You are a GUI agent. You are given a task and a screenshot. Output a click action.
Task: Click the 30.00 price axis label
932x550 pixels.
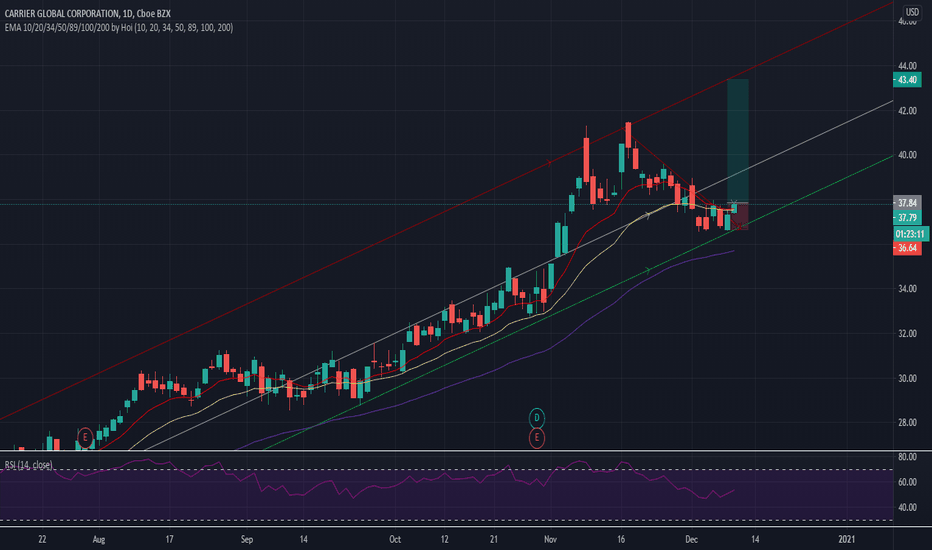point(907,378)
